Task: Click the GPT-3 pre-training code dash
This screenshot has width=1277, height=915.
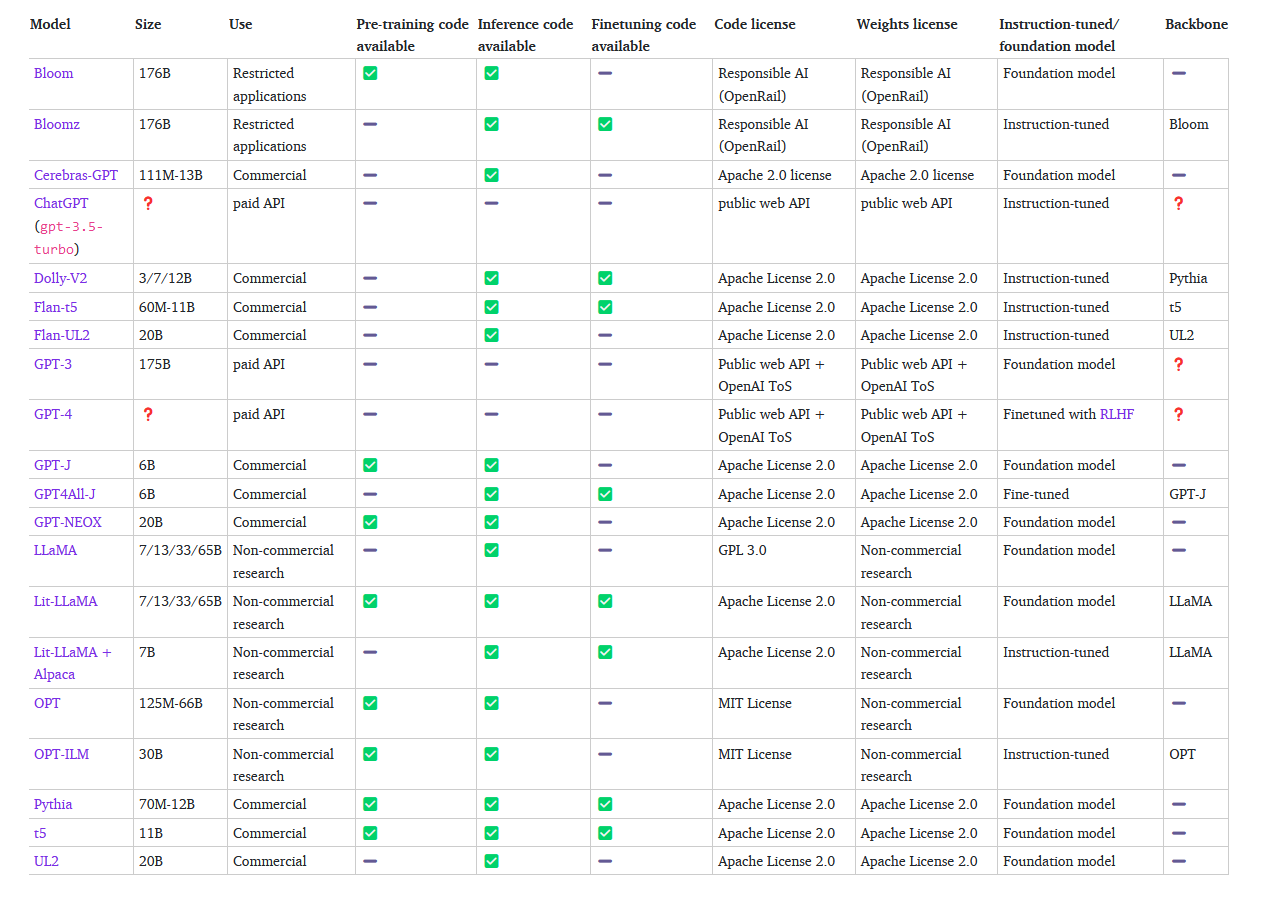Action: (370, 364)
